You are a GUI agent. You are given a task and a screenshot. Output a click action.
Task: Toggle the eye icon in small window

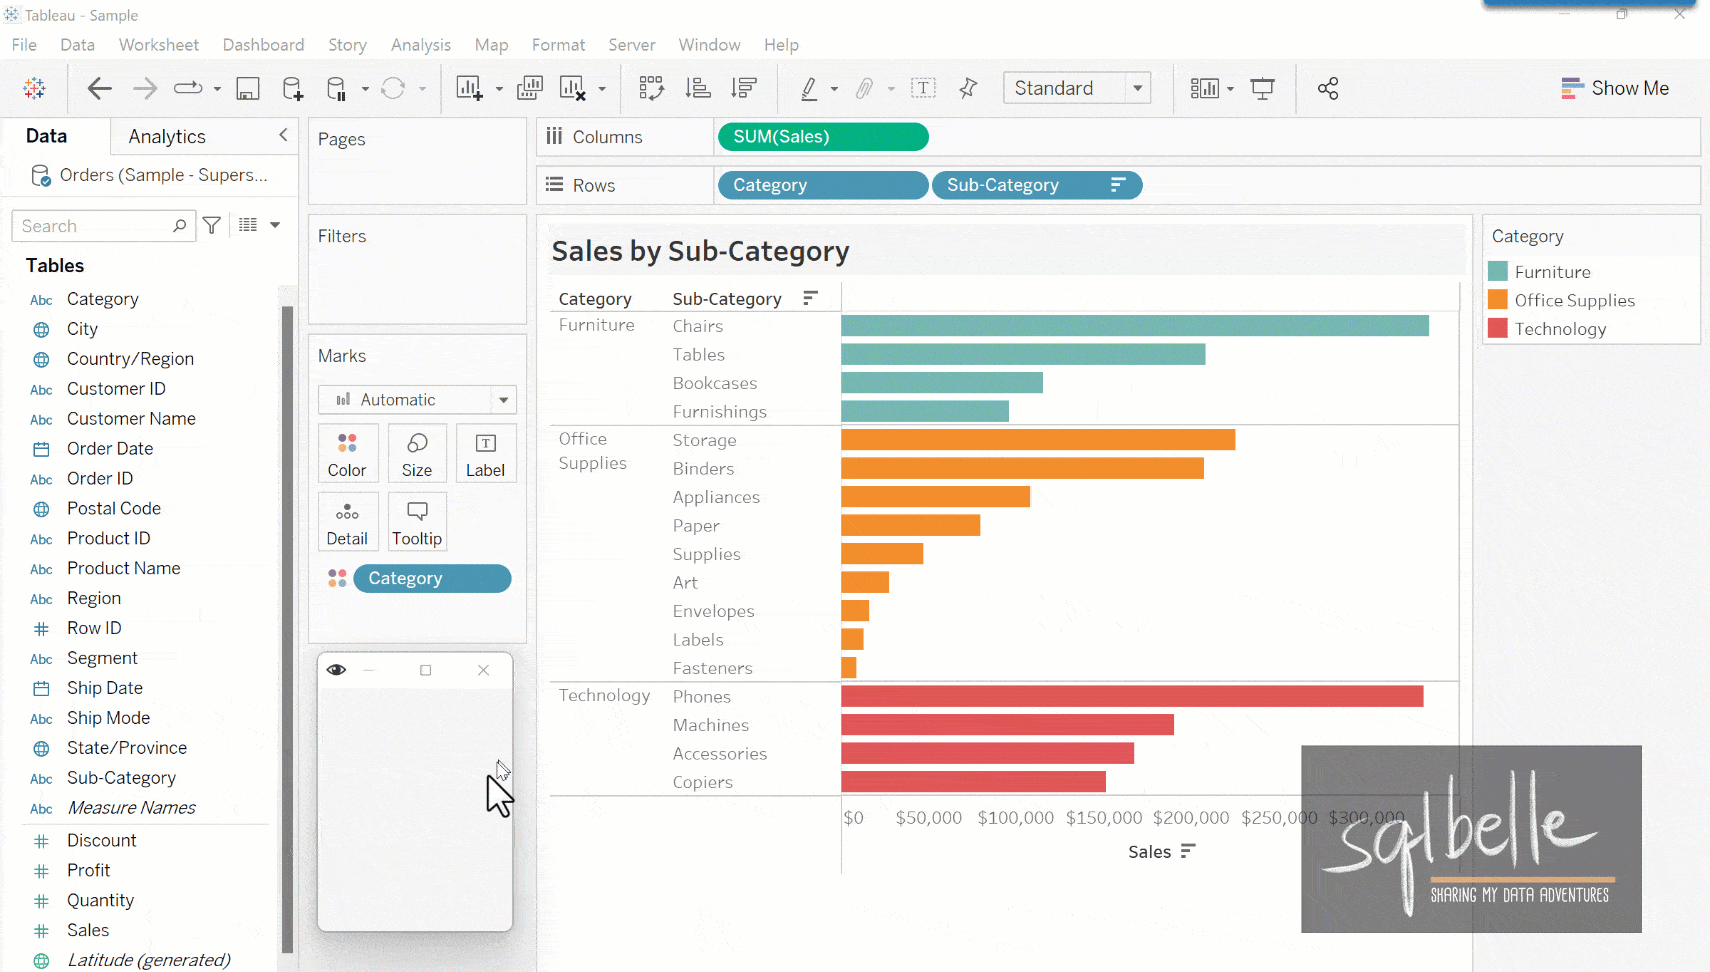pos(336,670)
